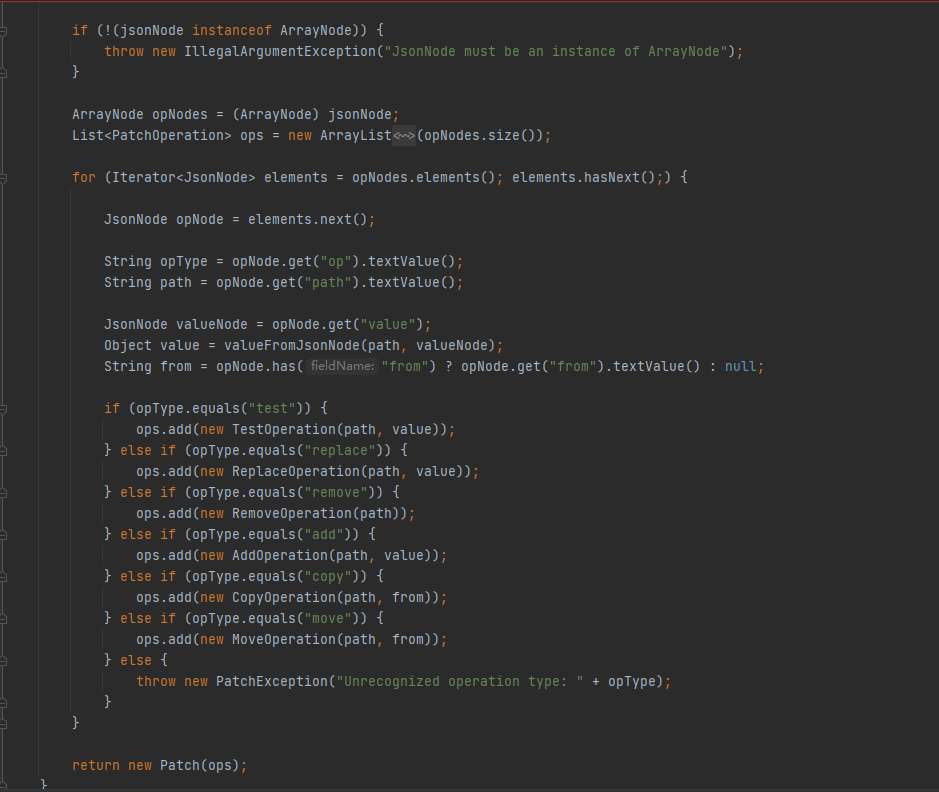Click the 'String from' declaration

pyautogui.click(x=148, y=366)
